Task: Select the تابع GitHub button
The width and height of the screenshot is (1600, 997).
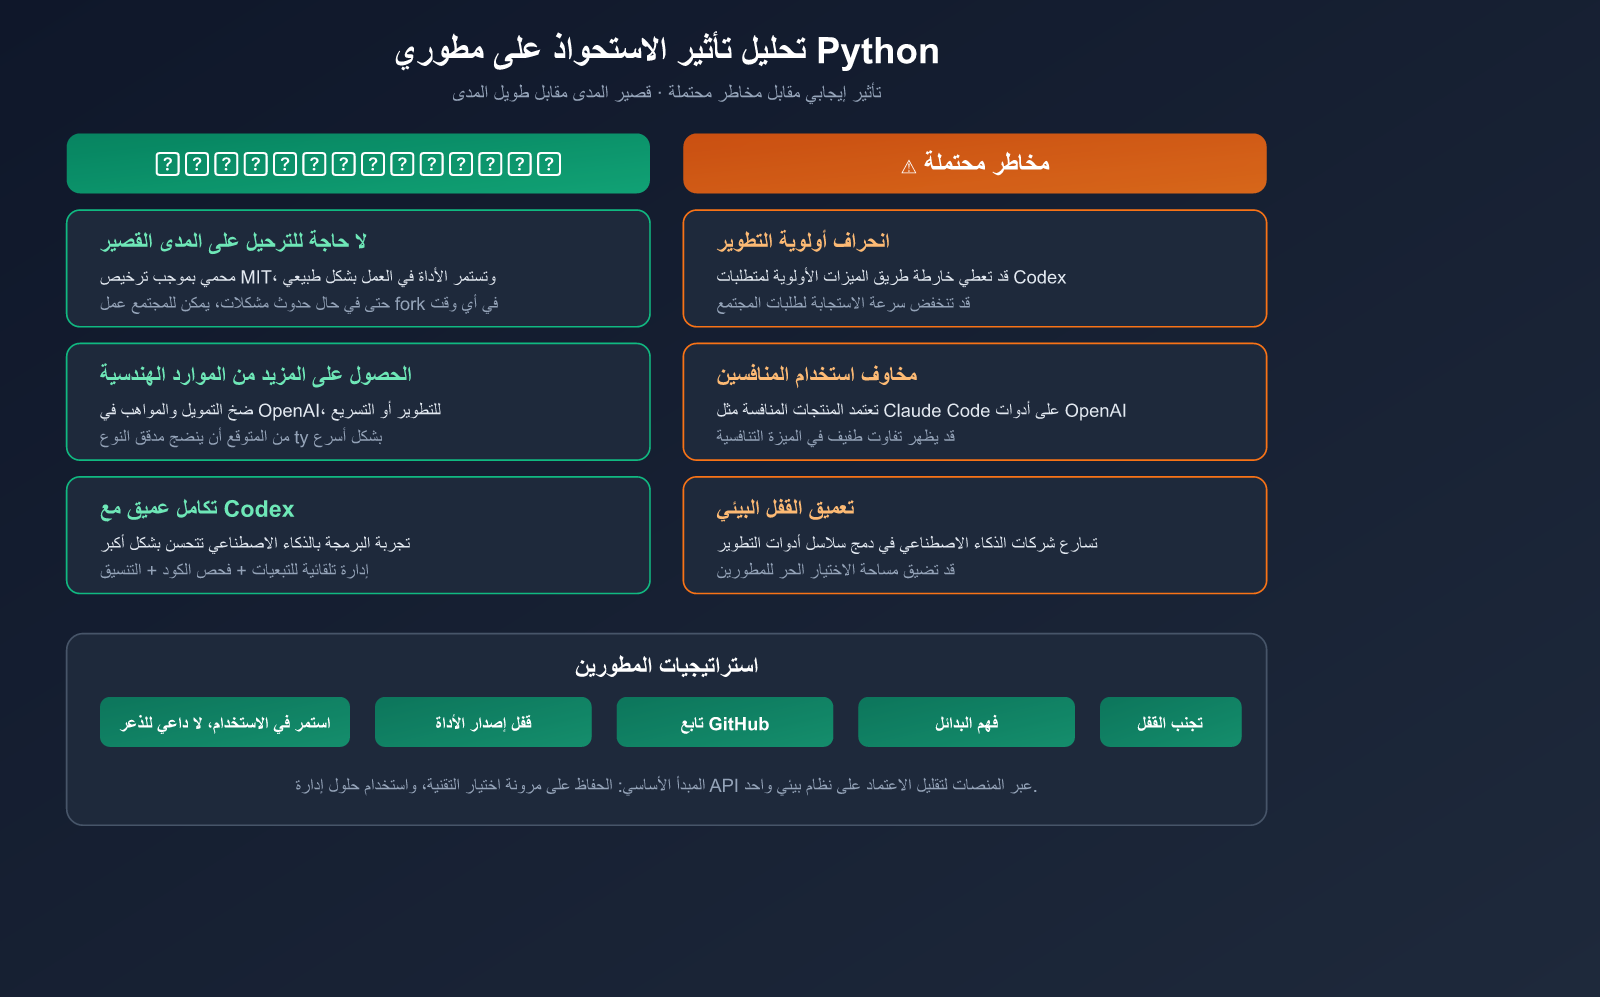Action: pos(725,721)
